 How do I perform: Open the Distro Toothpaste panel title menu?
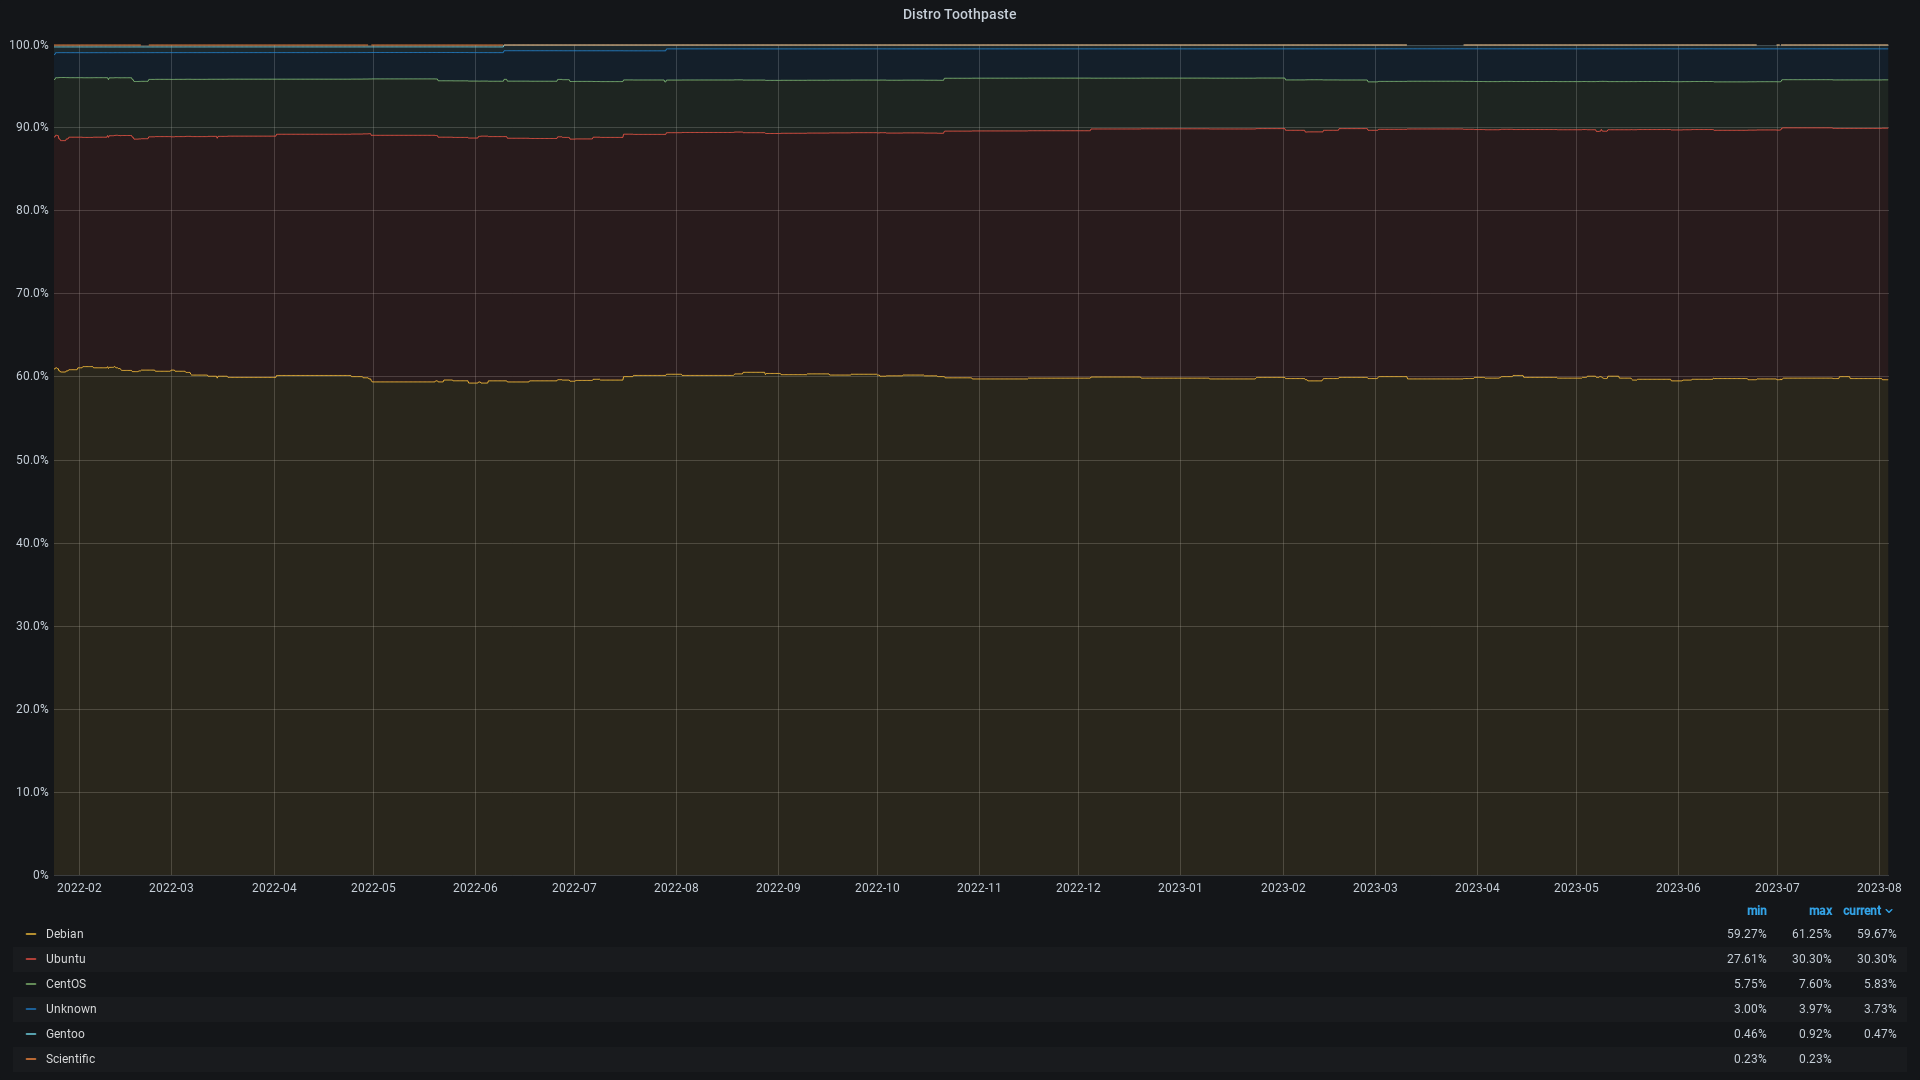pyautogui.click(x=959, y=14)
